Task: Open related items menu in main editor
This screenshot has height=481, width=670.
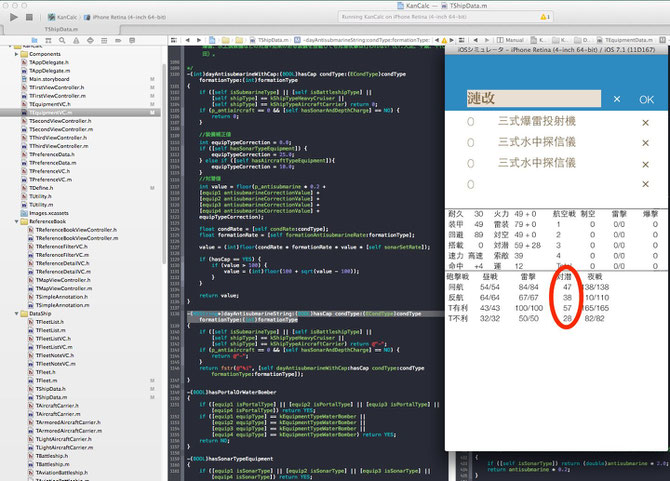Action: click(173, 40)
